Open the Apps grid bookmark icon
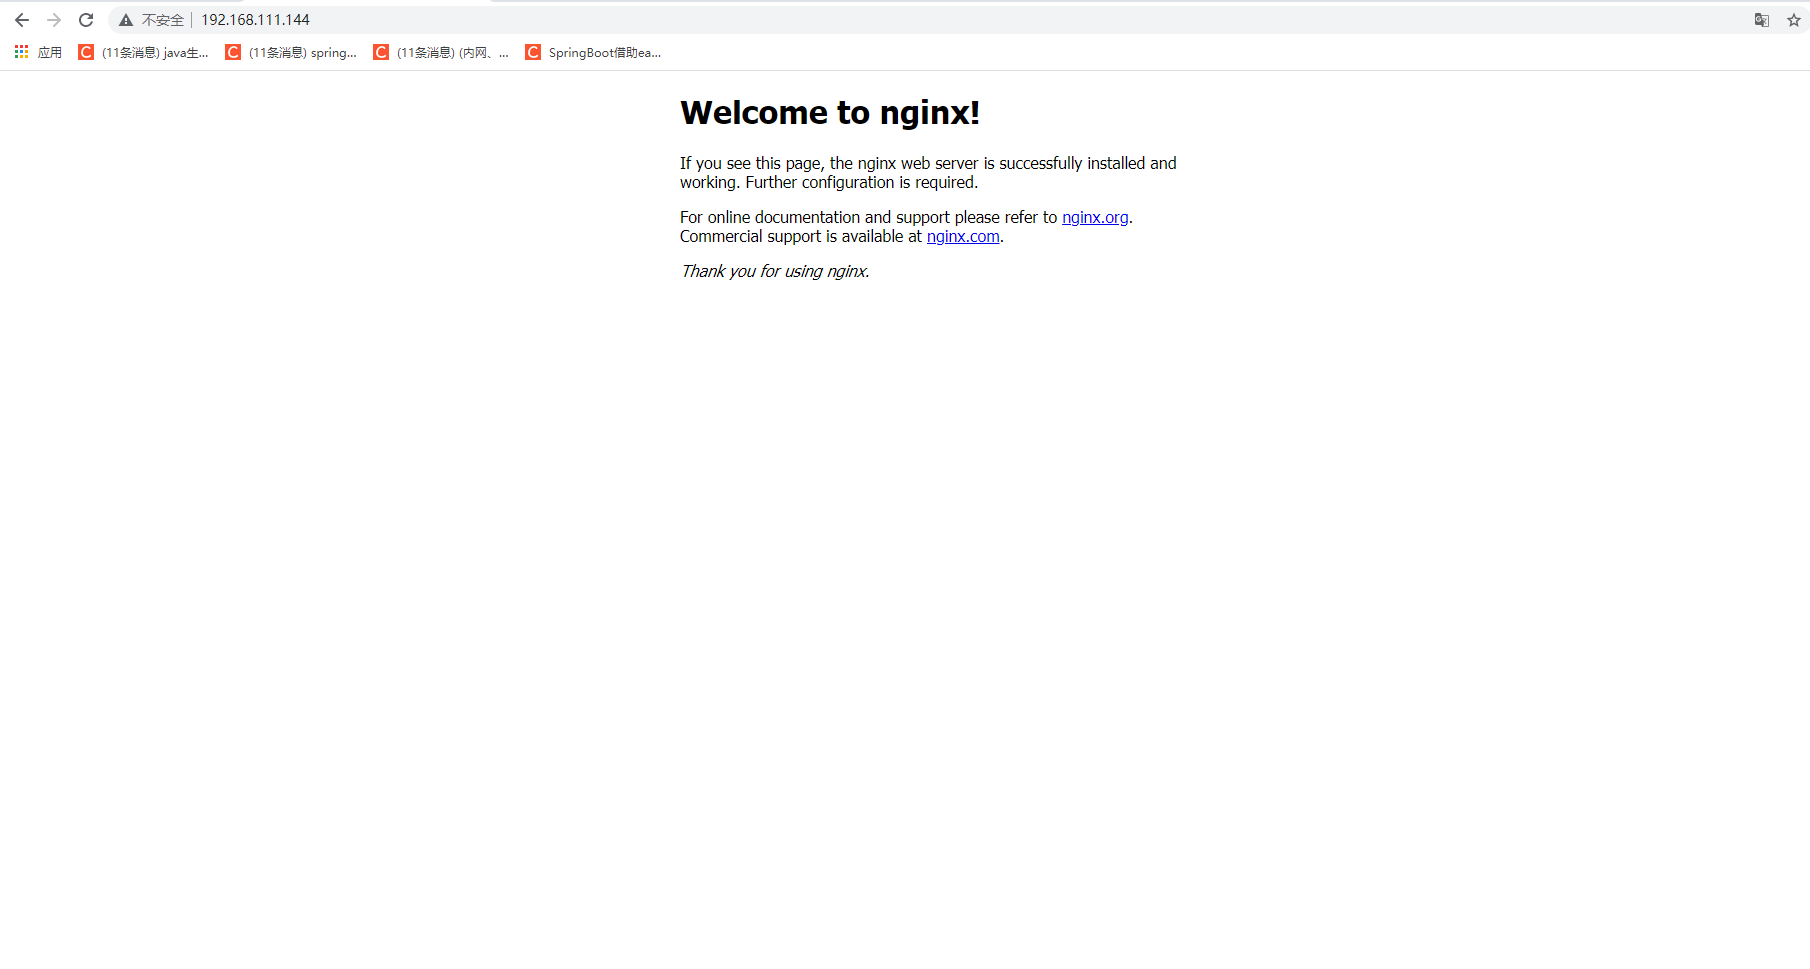This screenshot has height=969, width=1810. [21, 52]
